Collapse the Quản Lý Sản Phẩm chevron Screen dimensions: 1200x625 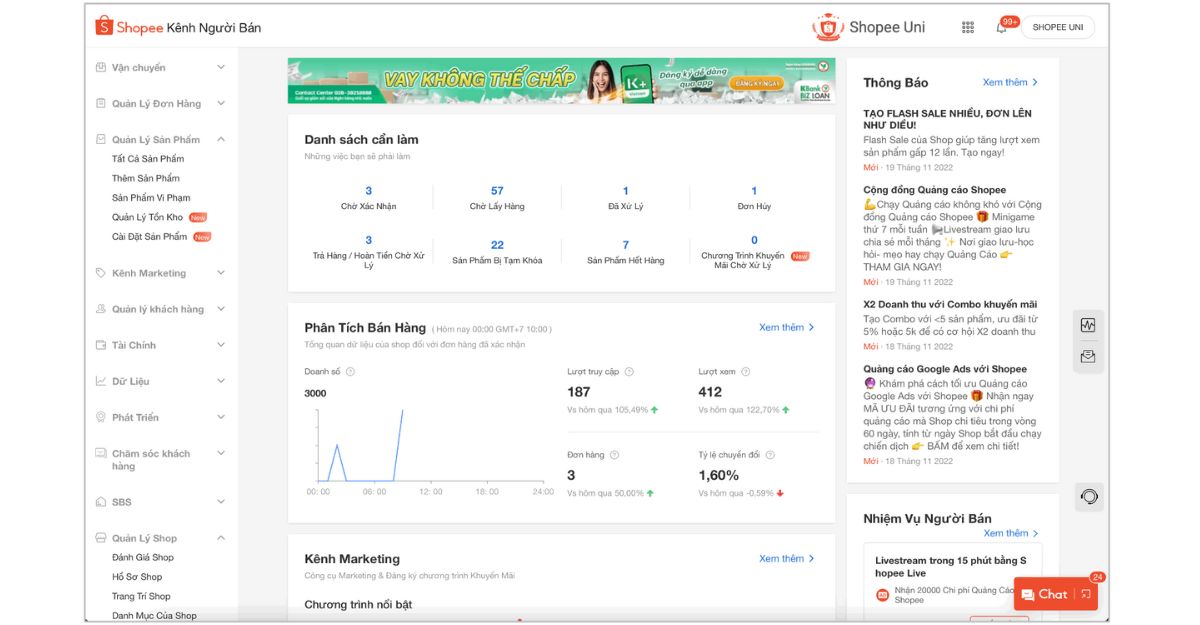pos(221,139)
